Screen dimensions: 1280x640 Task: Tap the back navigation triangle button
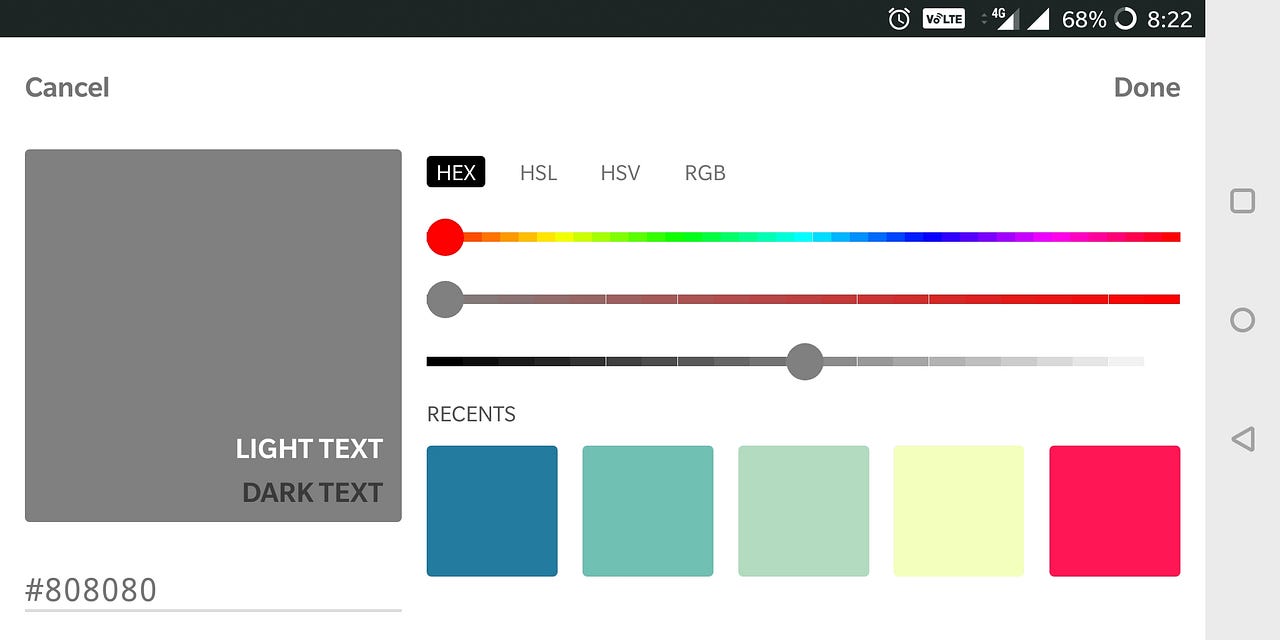[x=1241, y=438]
